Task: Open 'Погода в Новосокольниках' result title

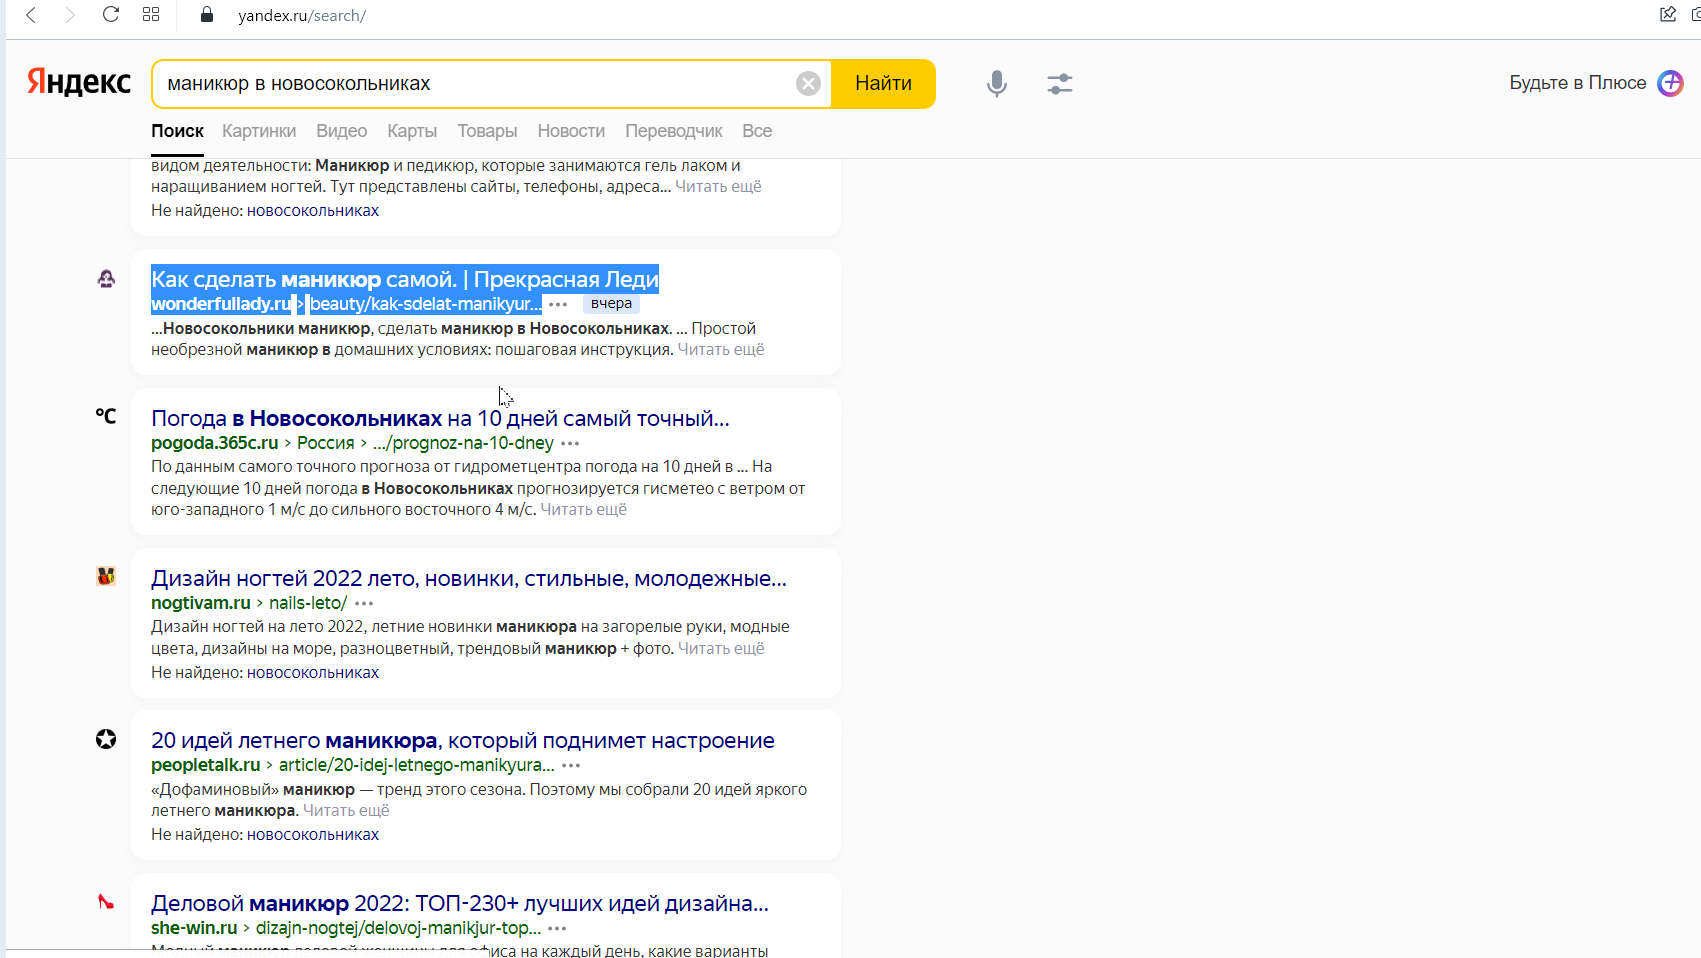Action: point(440,418)
